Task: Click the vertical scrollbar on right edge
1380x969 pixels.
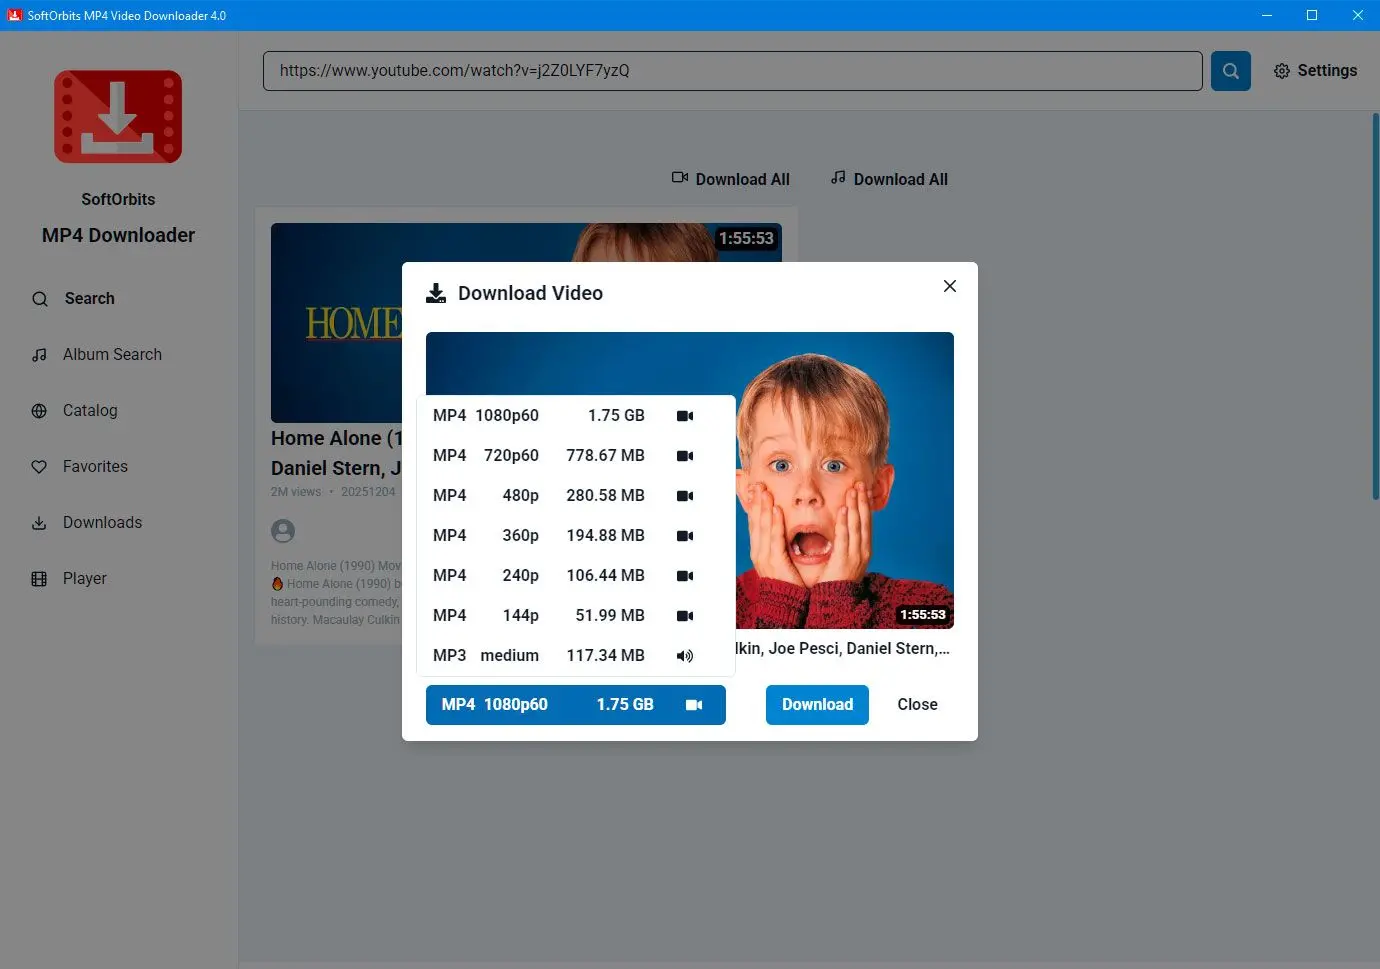Action: tap(1375, 310)
